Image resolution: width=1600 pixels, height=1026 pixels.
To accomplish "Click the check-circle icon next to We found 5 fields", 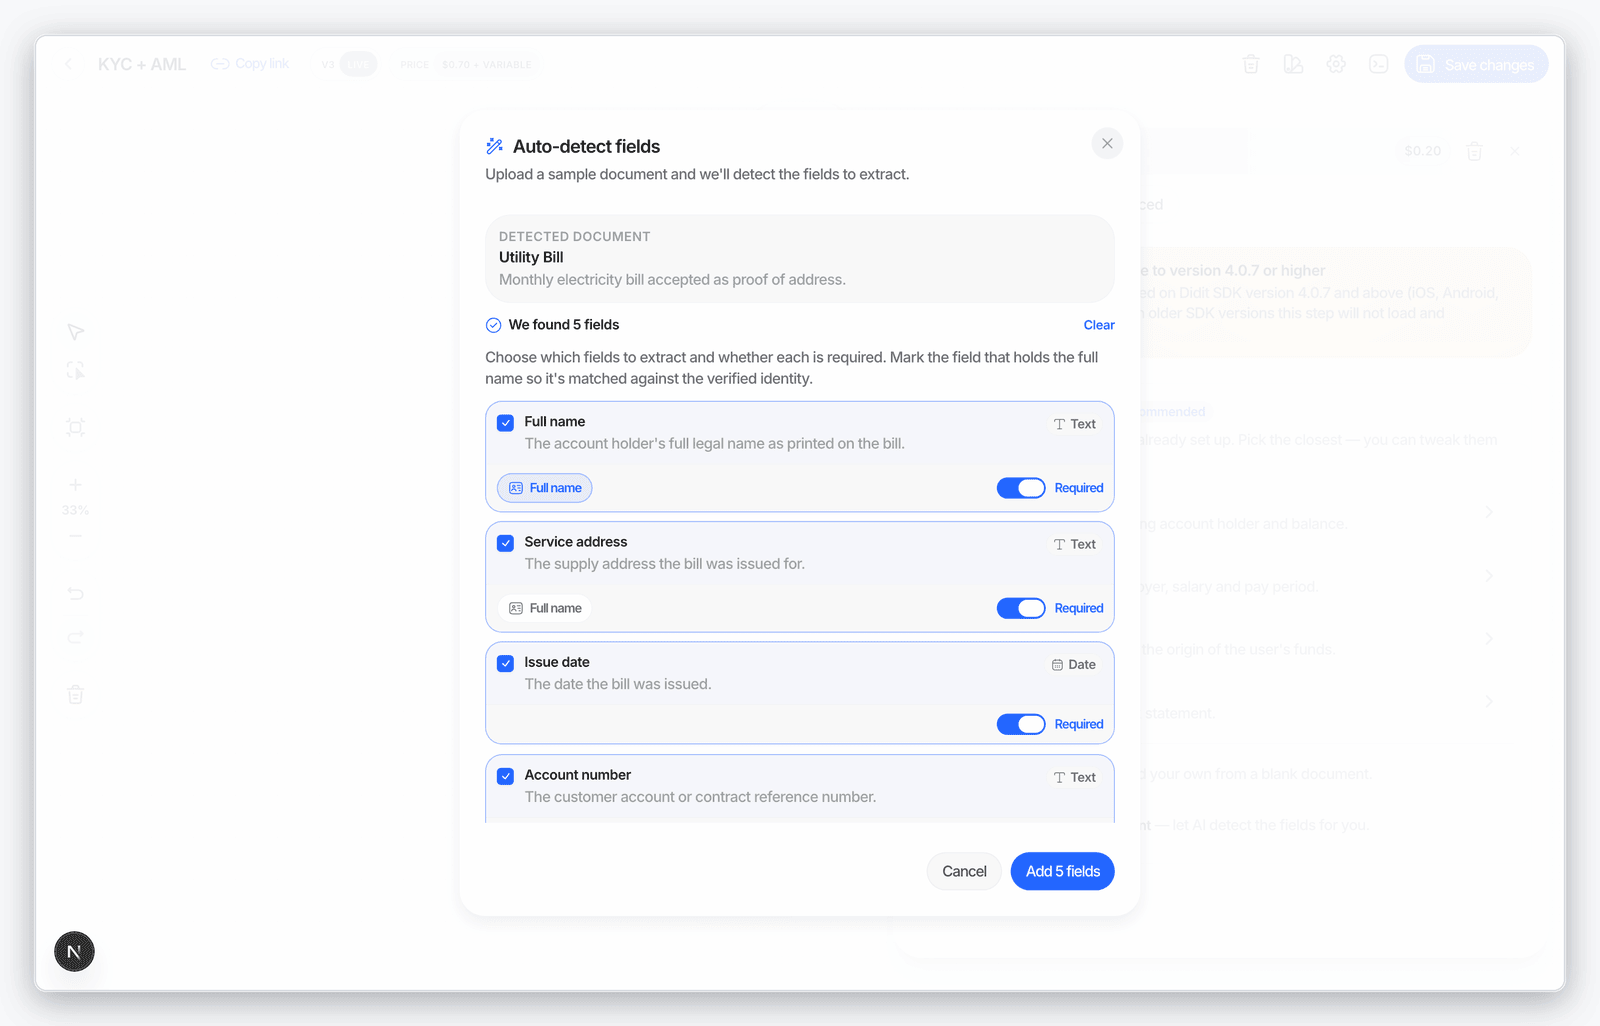I will [493, 325].
